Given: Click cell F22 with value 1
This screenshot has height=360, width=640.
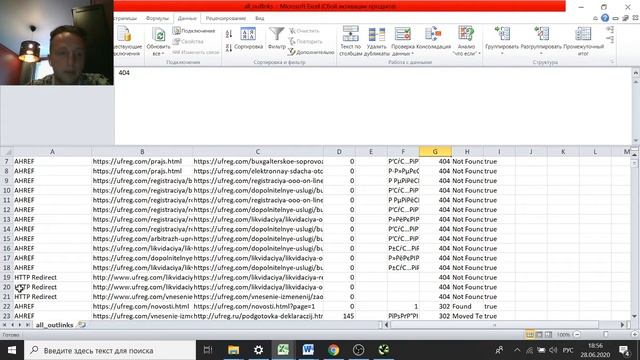Looking at the screenshot, I should coord(403,307).
